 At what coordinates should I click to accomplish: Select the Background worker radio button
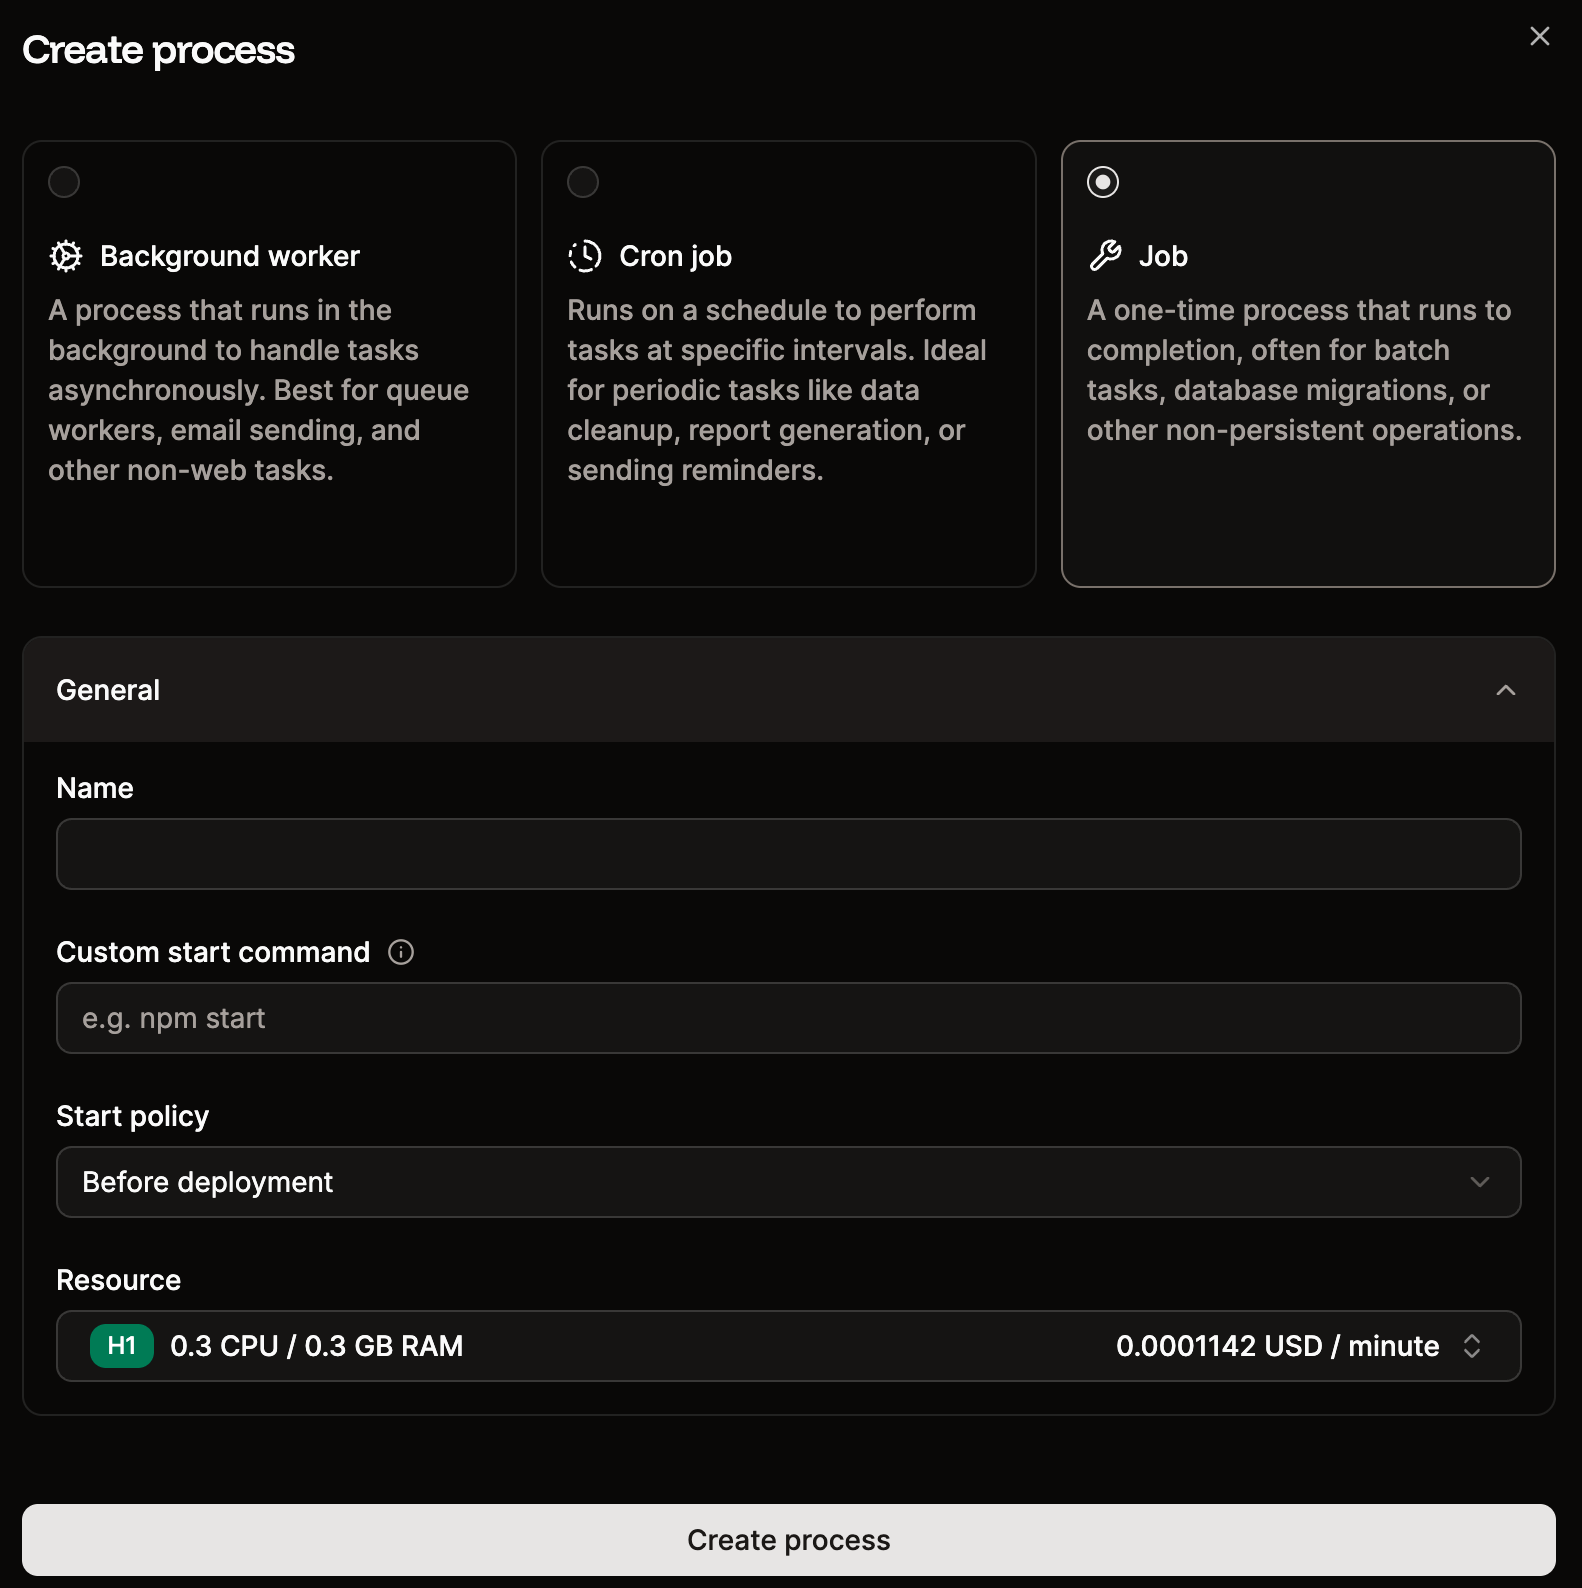(x=64, y=182)
